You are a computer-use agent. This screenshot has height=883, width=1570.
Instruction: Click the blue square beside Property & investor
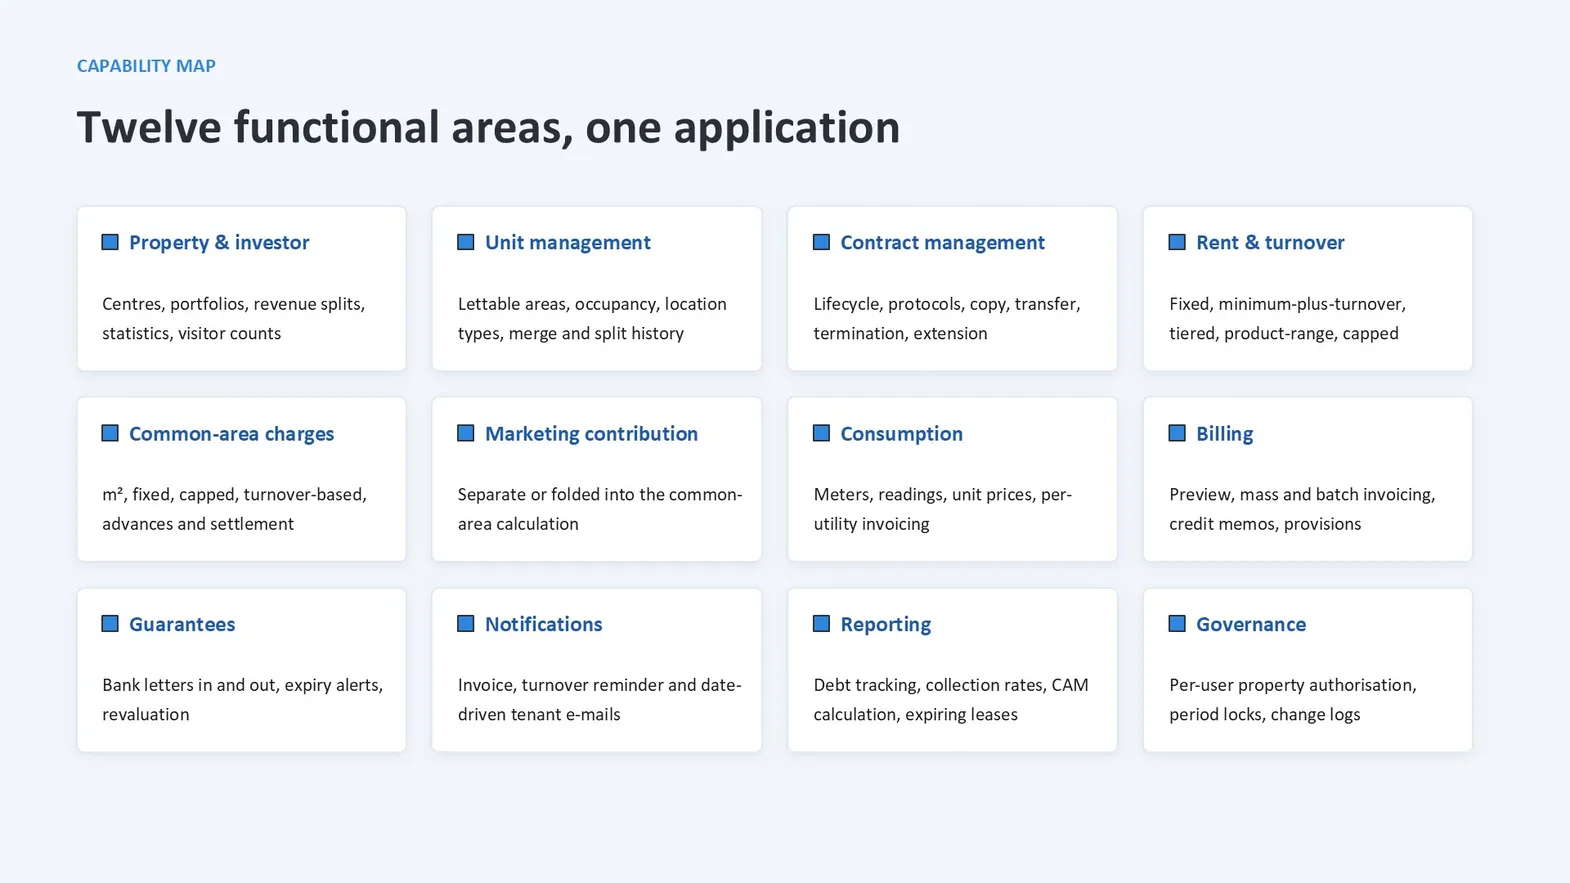pos(110,242)
